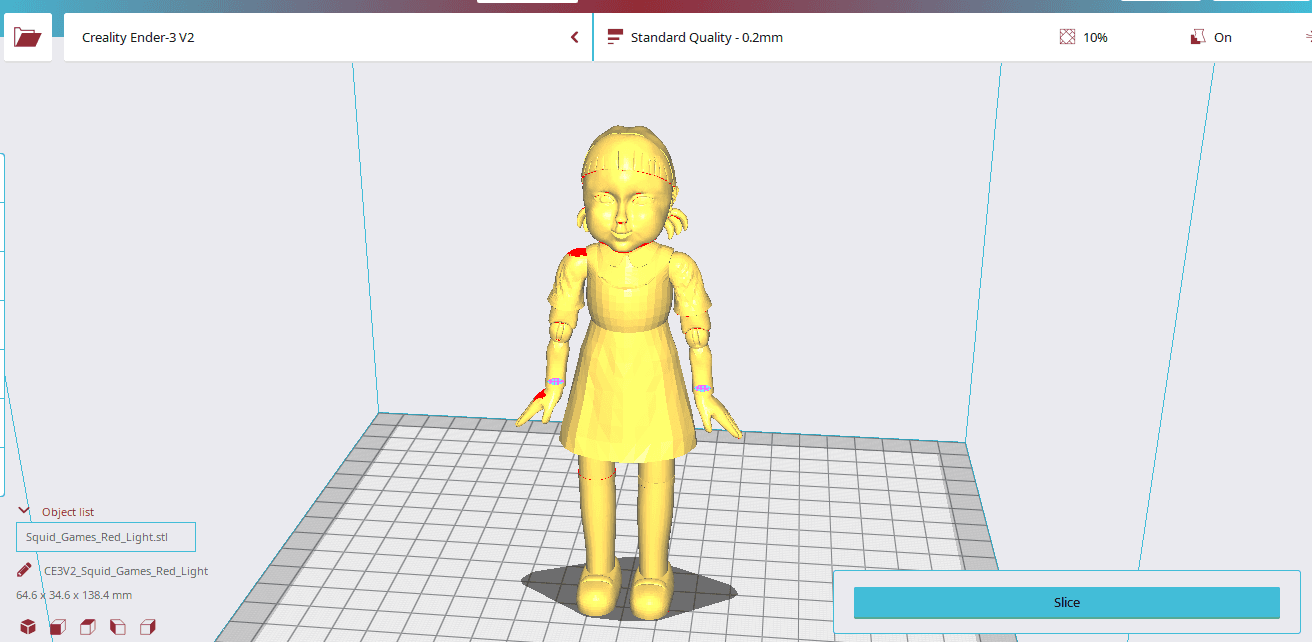Collapse the Object list chevron

tap(24, 511)
